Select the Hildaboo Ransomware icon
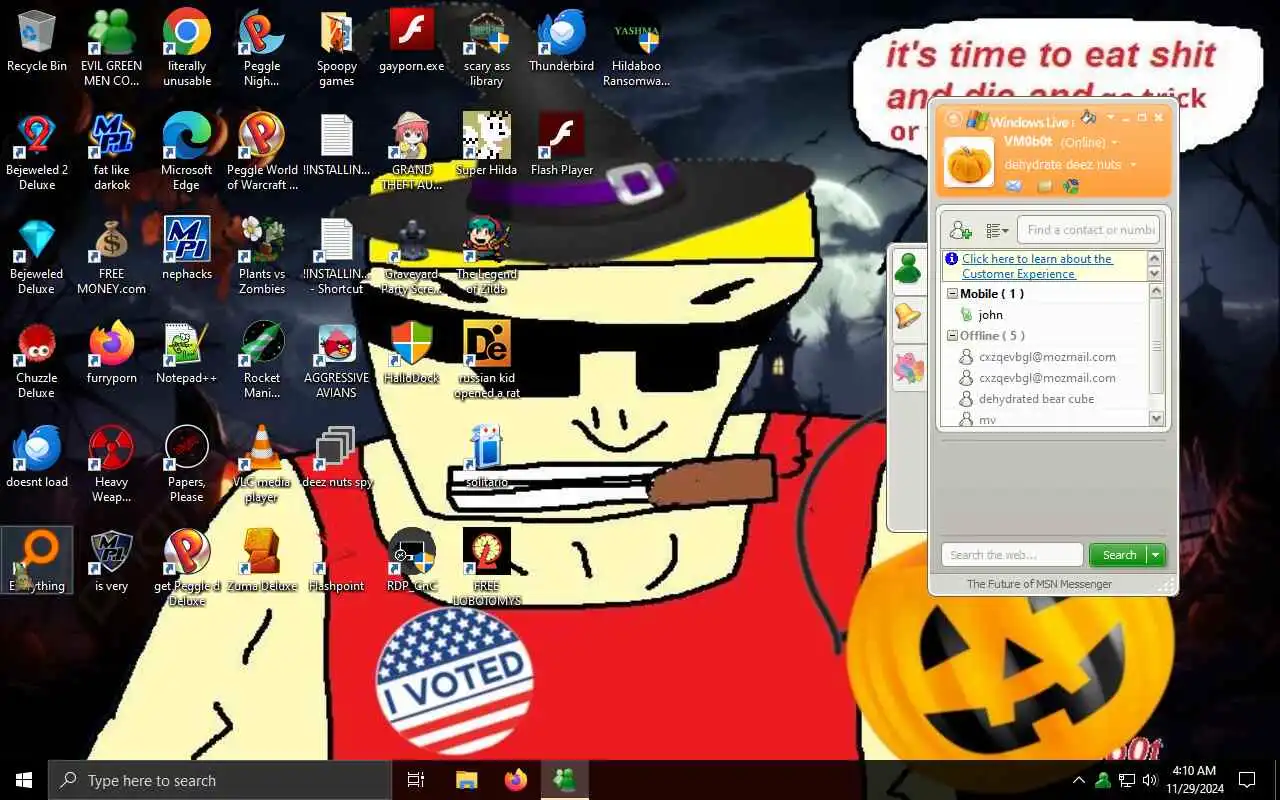The height and width of the screenshot is (800, 1280). tap(637, 47)
